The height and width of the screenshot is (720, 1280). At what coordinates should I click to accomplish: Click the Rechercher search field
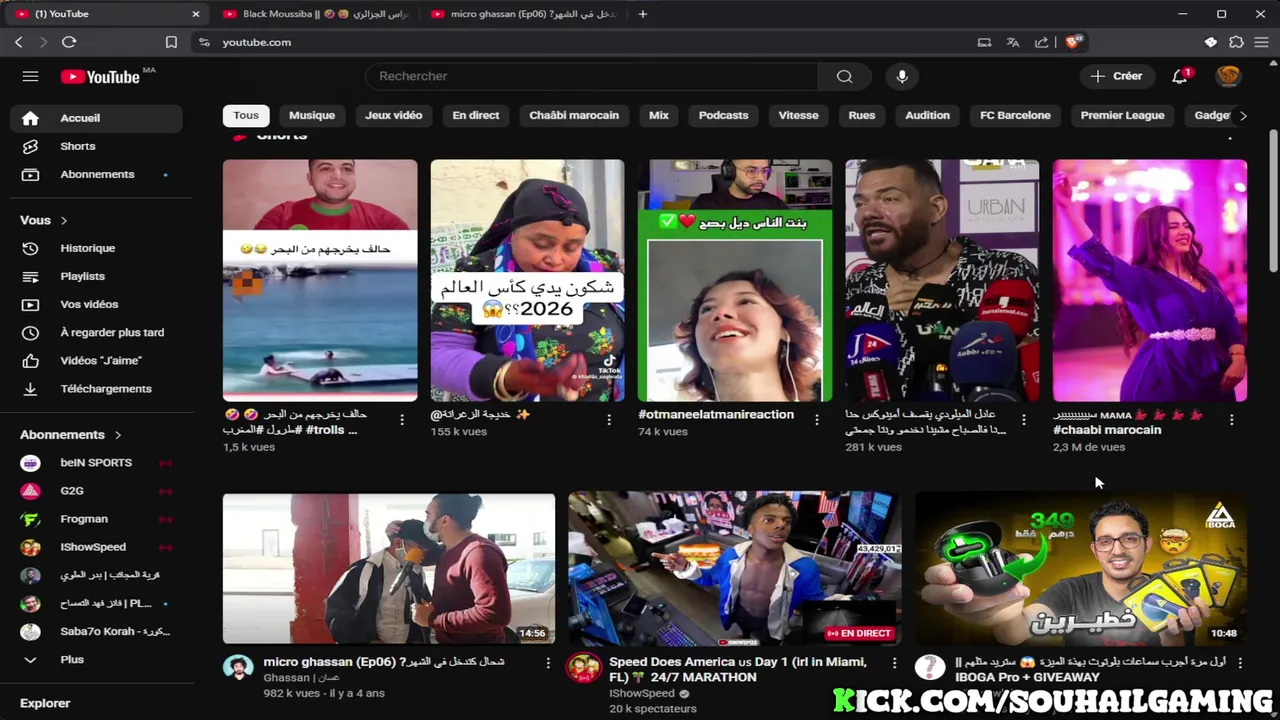(592, 76)
